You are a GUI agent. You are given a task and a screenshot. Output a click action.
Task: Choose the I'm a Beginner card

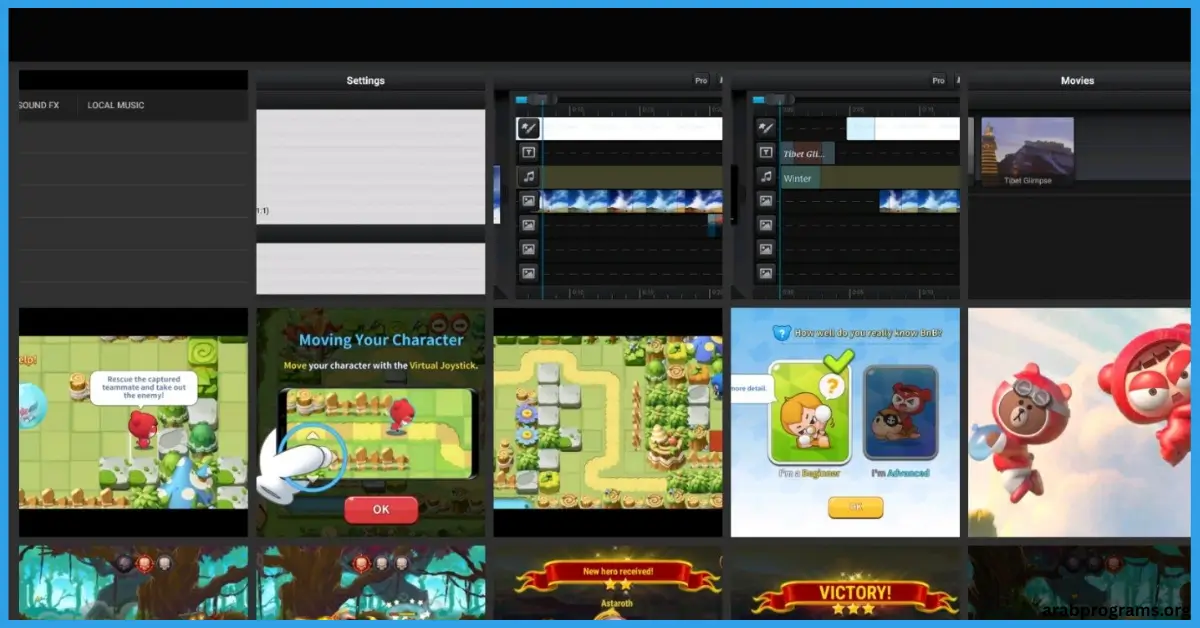810,414
